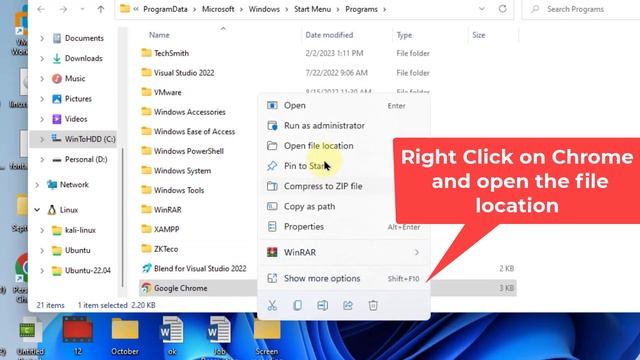
Task: Click the Rename icon in context menu
Action: pyautogui.click(x=322, y=305)
